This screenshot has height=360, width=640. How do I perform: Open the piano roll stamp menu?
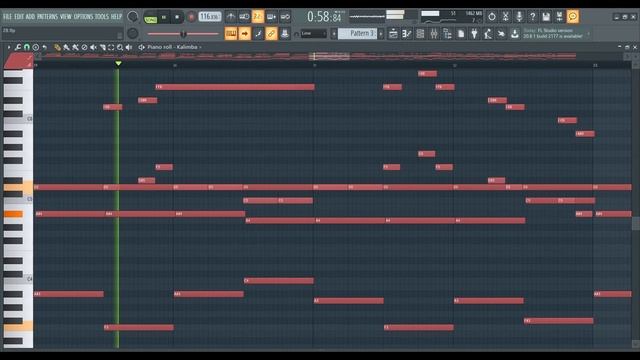pos(36,47)
